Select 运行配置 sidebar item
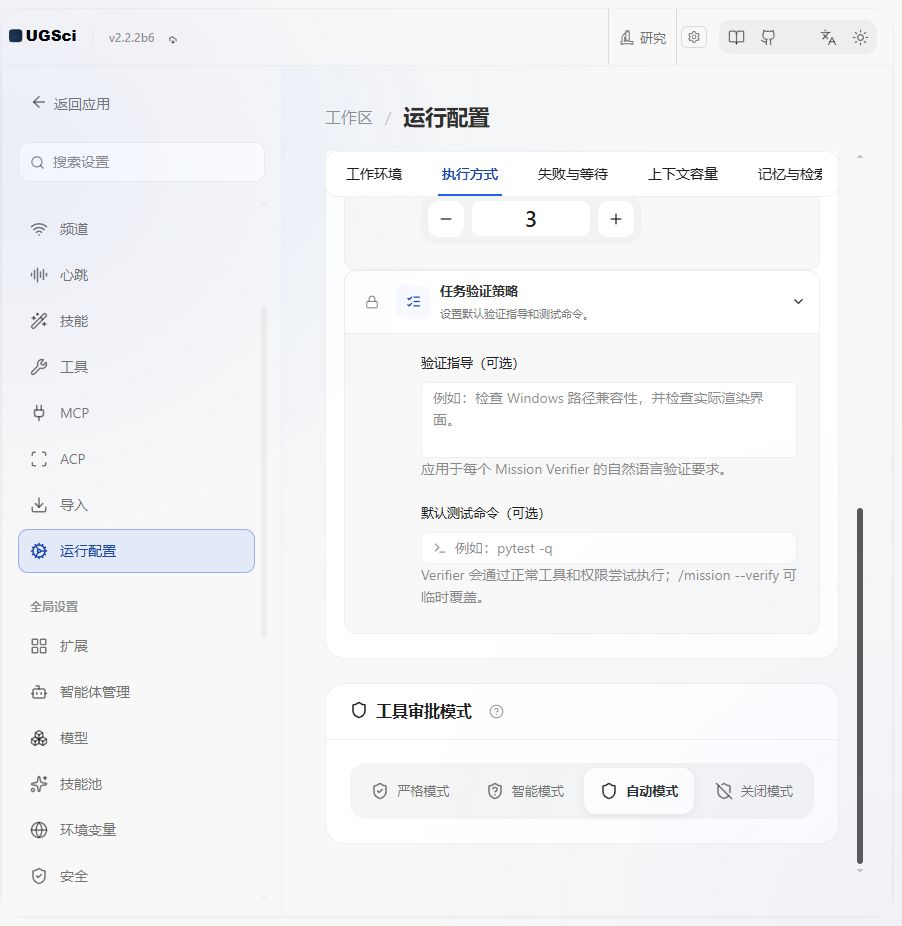The image size is (902, 926). (x=136, y=551)
